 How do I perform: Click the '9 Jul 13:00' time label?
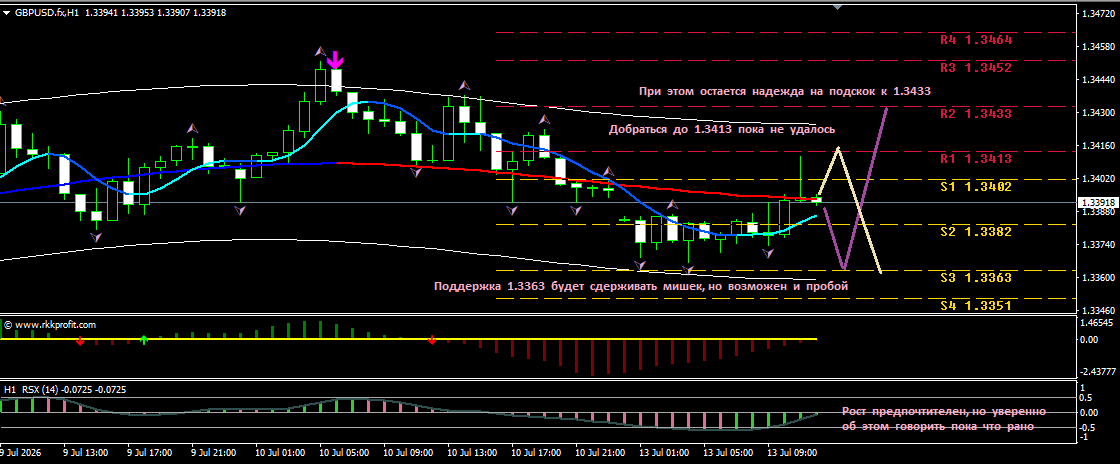(86, 453)
